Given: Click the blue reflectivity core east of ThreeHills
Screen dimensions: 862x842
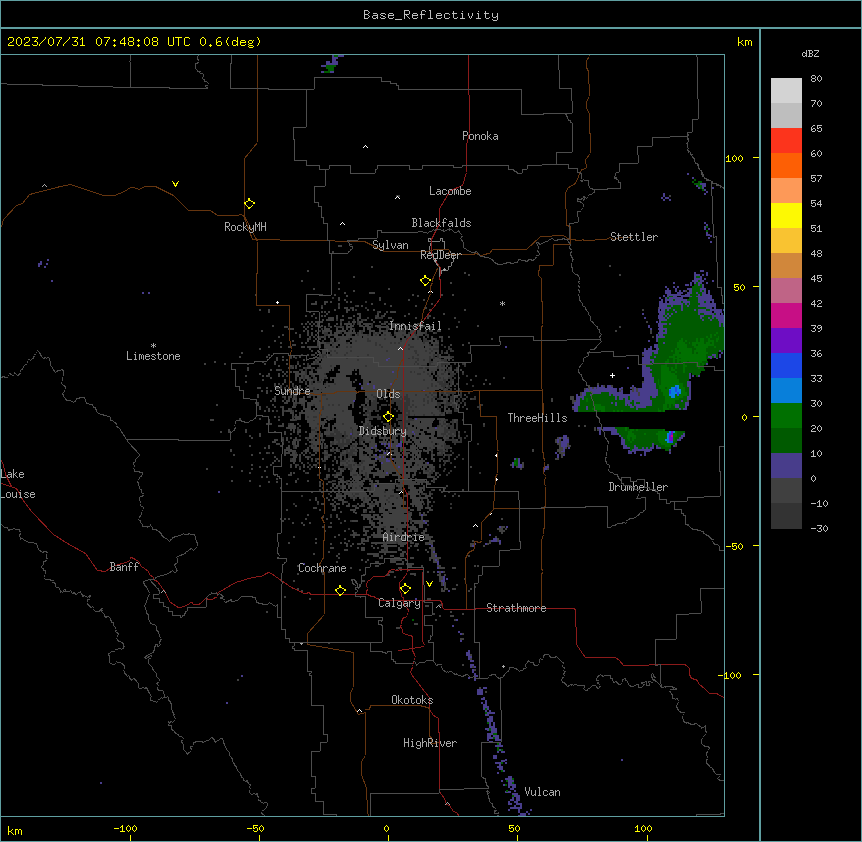Looking at the screenshot, I should click(x=675, y=391).
